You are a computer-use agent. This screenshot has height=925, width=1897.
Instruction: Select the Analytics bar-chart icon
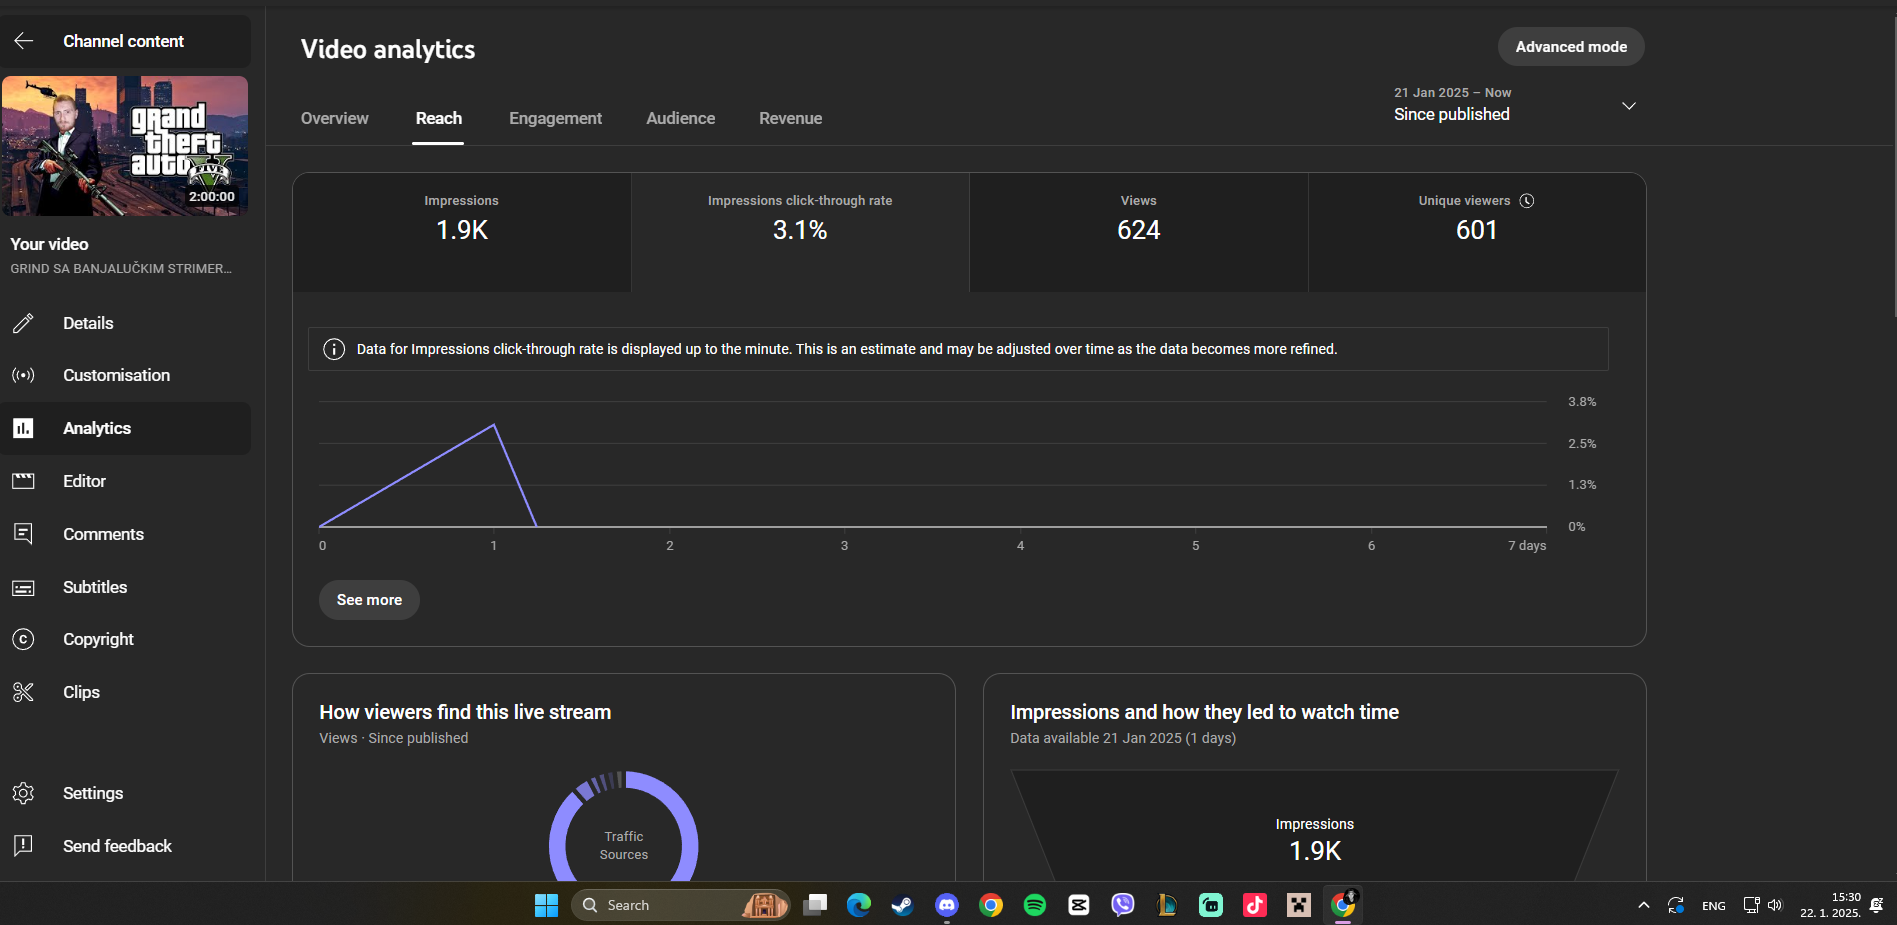coord(23,428)
